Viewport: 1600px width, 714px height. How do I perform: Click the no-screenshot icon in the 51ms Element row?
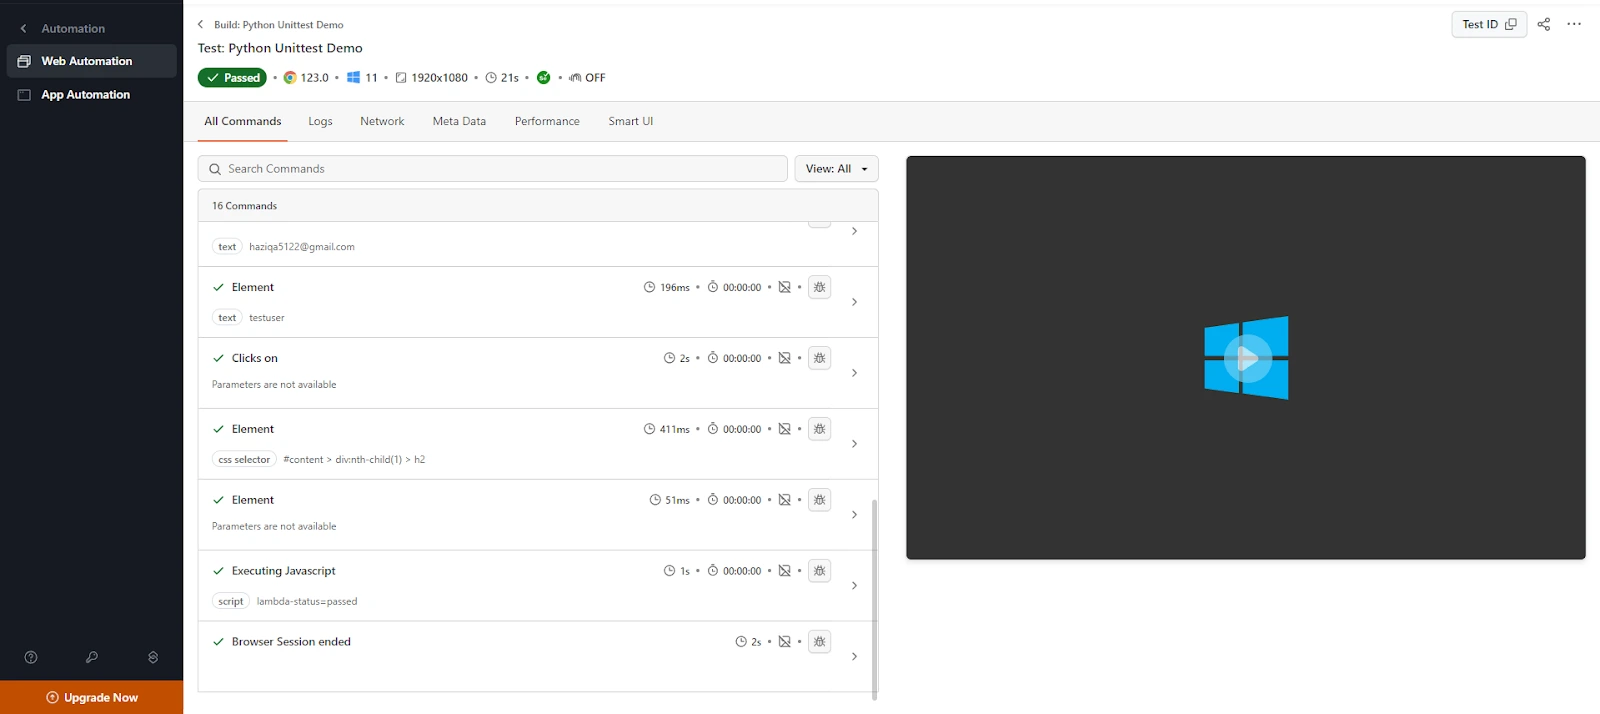click(x=785, y=500)
